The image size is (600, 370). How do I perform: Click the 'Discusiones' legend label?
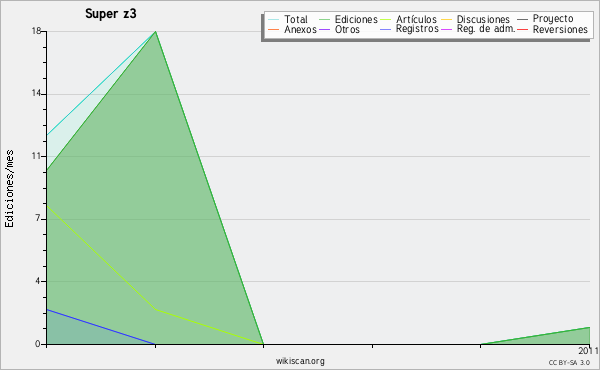tap(483, 19)
